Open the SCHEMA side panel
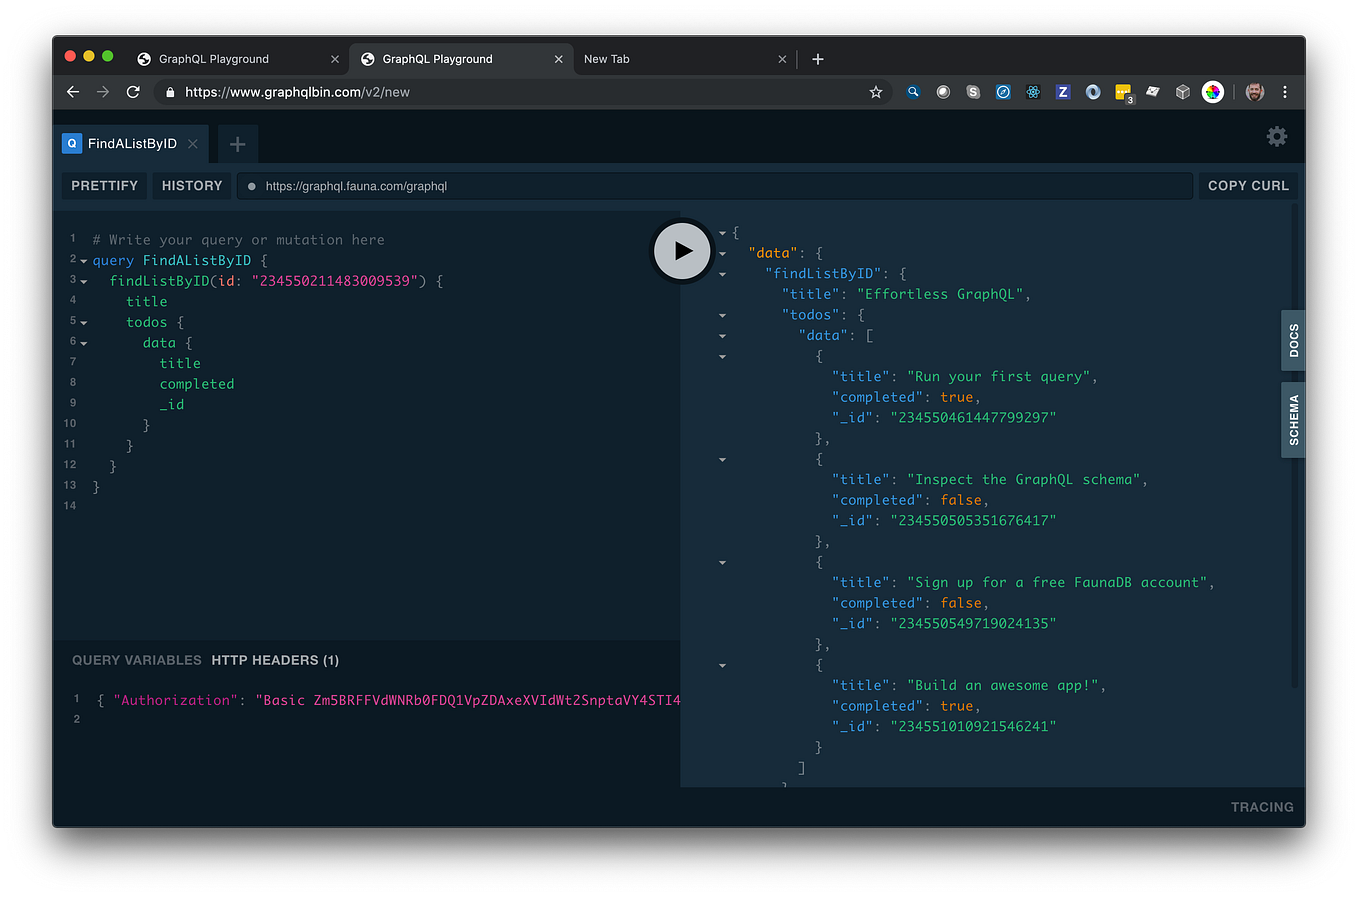 [1292, 419]
